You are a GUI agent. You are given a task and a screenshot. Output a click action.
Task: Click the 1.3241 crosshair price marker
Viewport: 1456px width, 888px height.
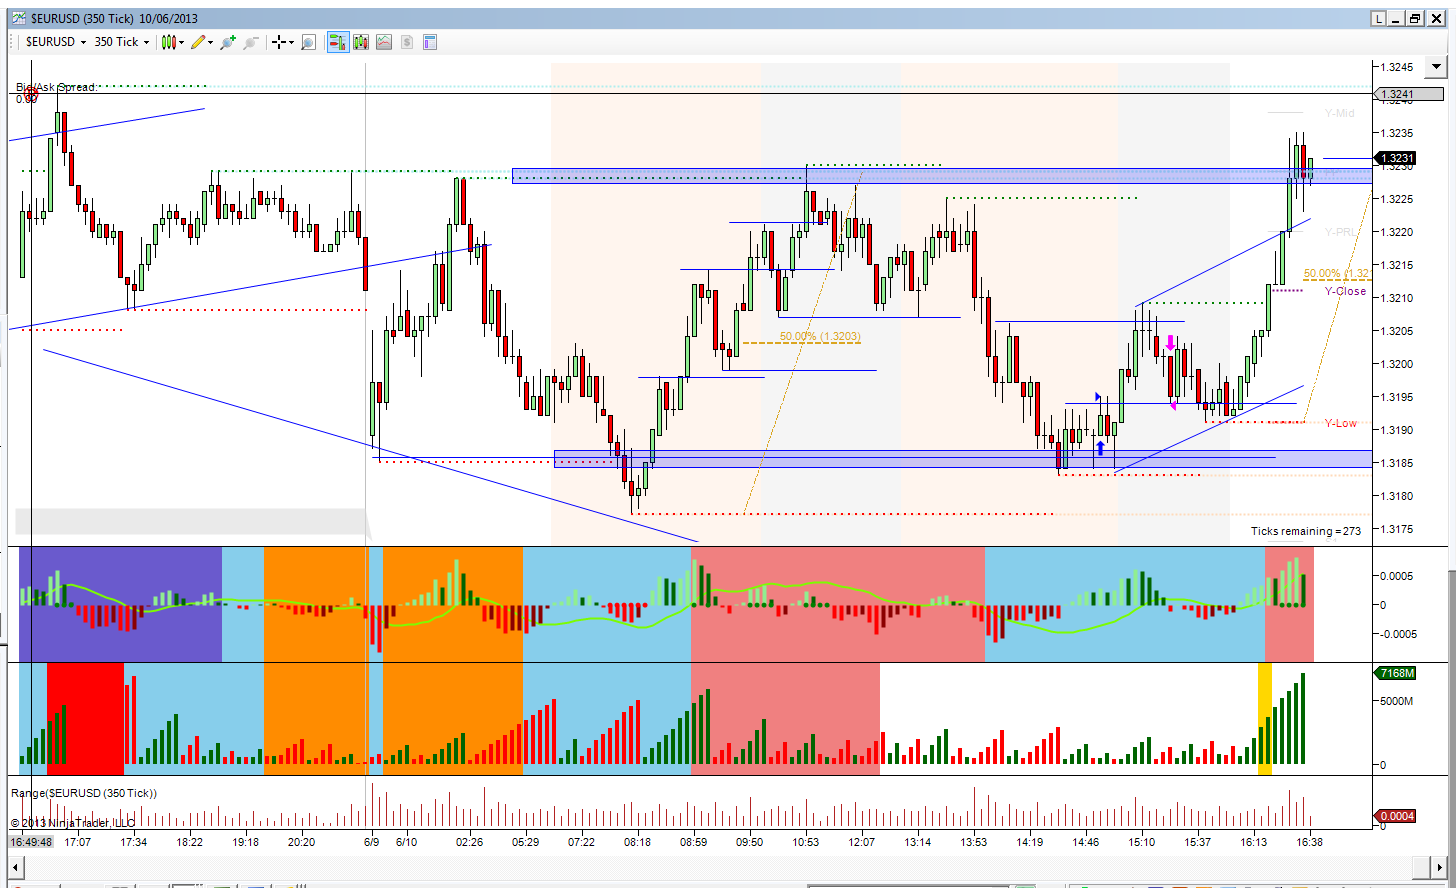click(x=1410, y=96)
